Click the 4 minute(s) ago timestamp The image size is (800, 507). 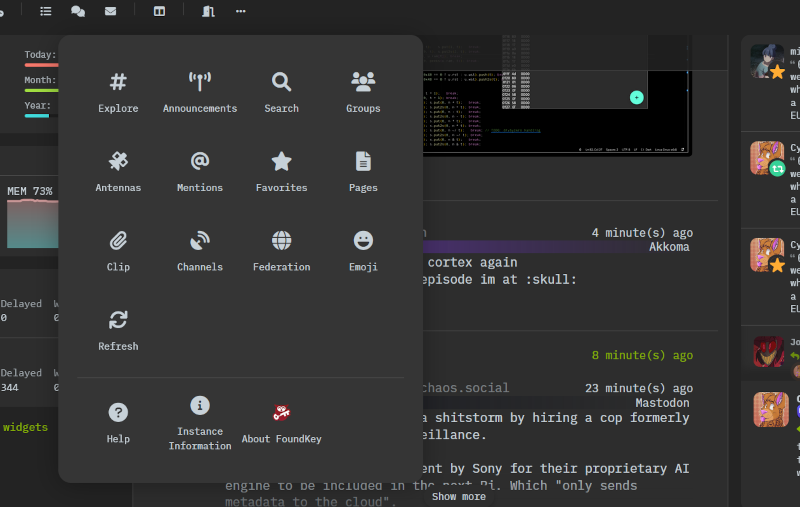click(x=642, y=233)
